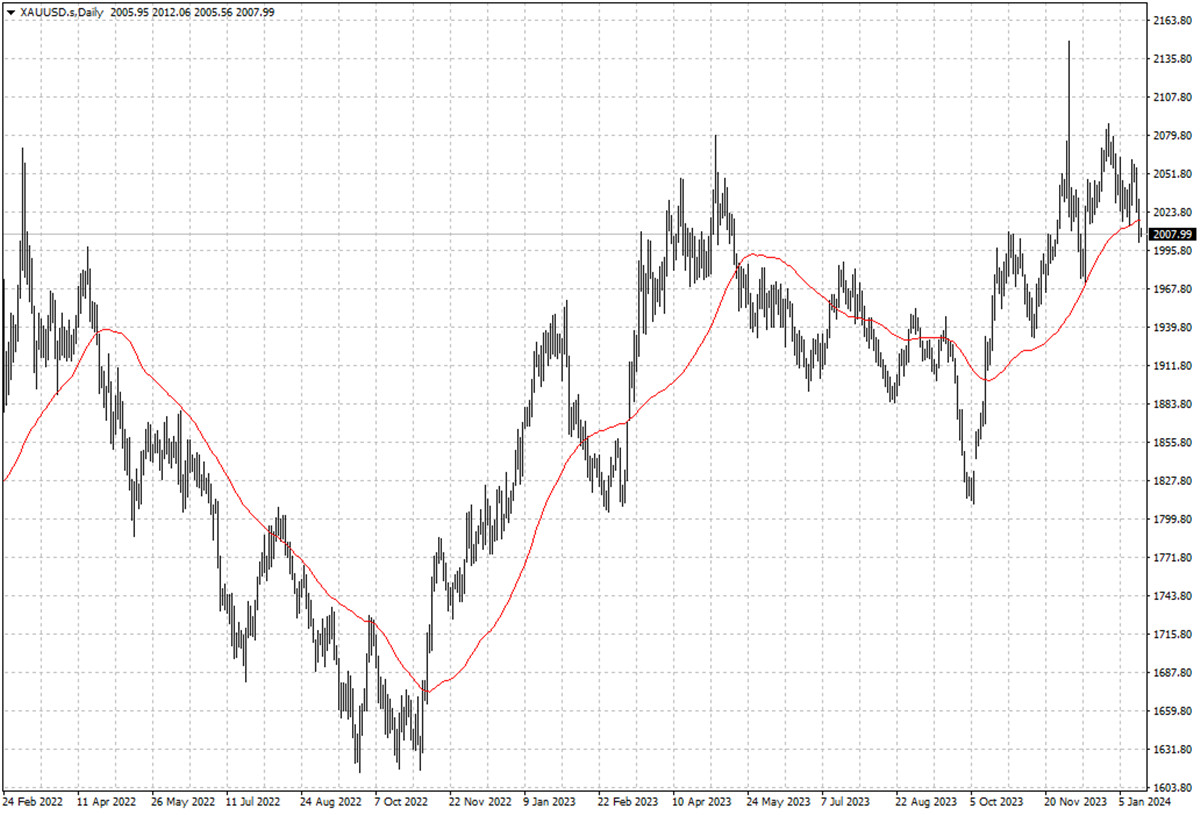
Task: Click the 11 Jul 2022 date label
Action: coord(255,802)
